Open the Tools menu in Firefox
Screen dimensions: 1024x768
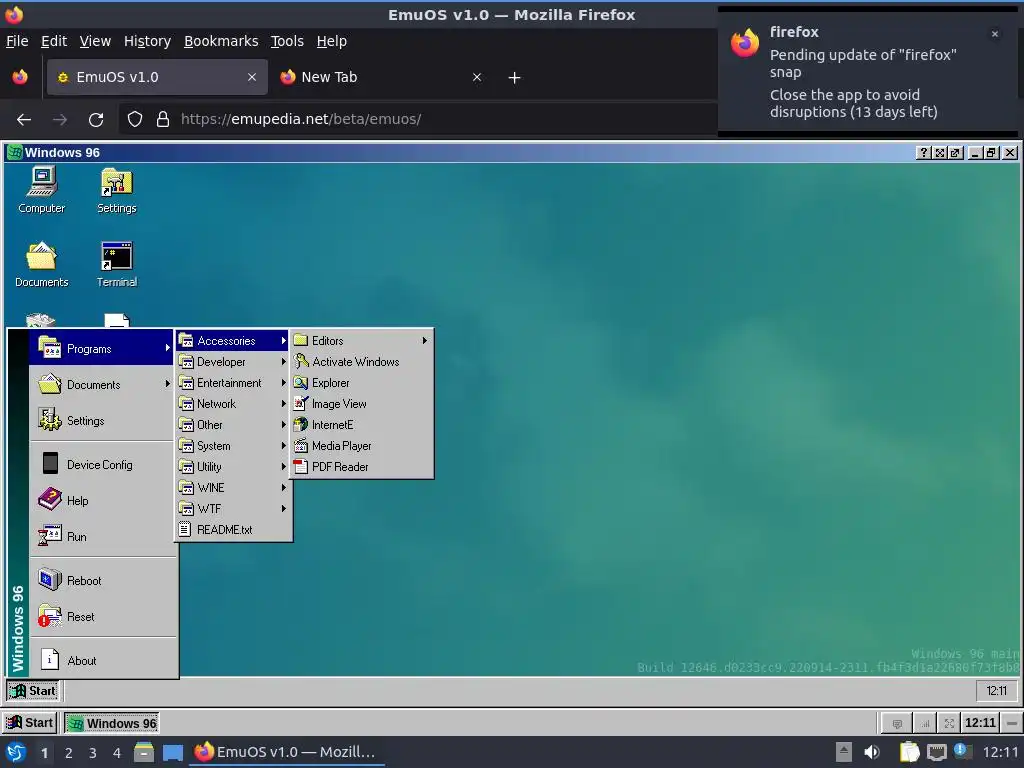point(287,41)
